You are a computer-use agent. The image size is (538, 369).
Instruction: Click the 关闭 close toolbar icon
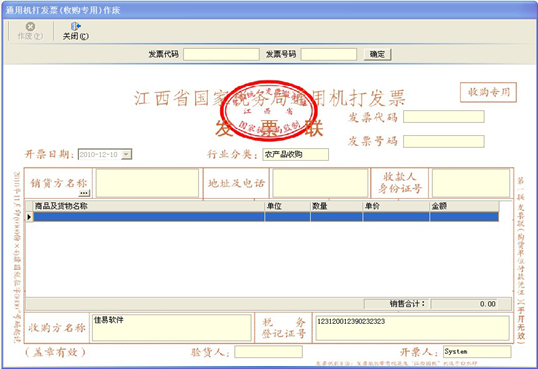coord(75,26)
